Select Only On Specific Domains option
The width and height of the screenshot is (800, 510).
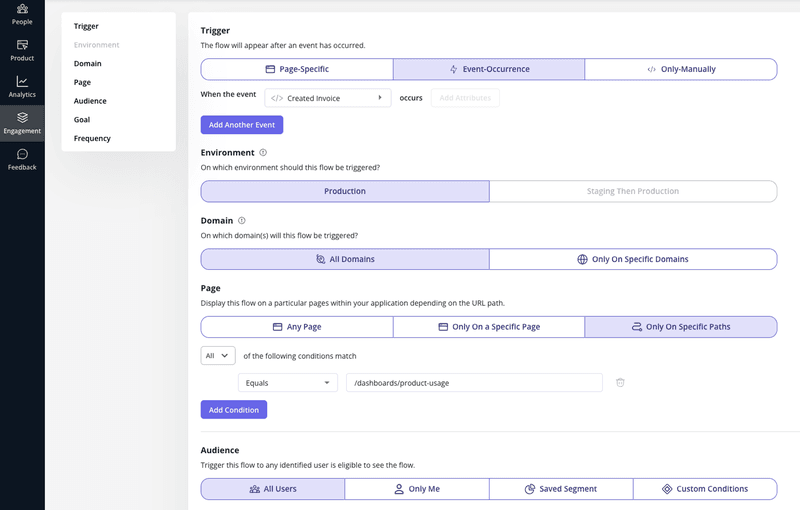tap(632, 259)
